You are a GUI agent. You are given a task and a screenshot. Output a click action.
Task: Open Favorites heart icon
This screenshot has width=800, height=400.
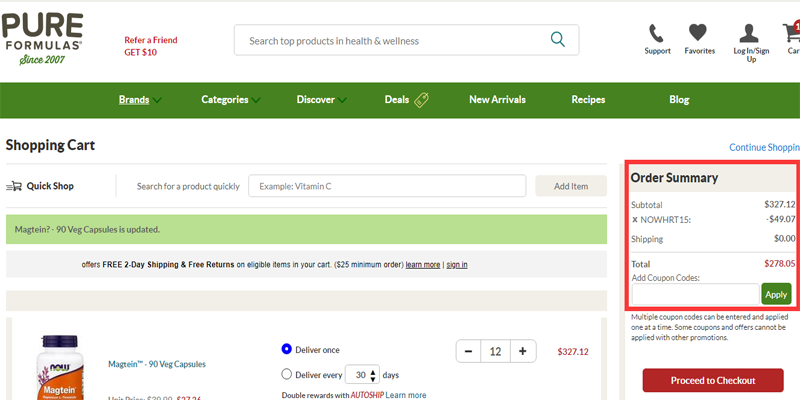[x=699, y=33]
